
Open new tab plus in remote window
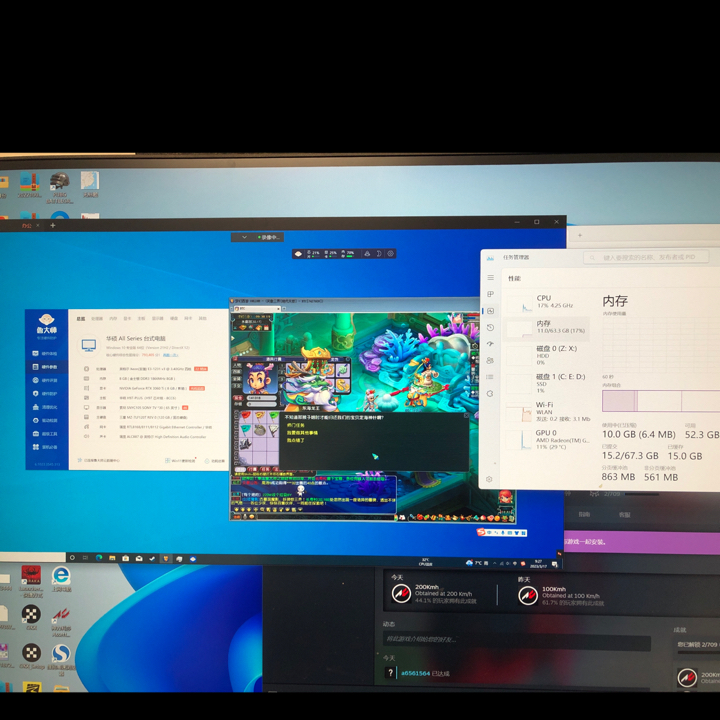(53, 225)
